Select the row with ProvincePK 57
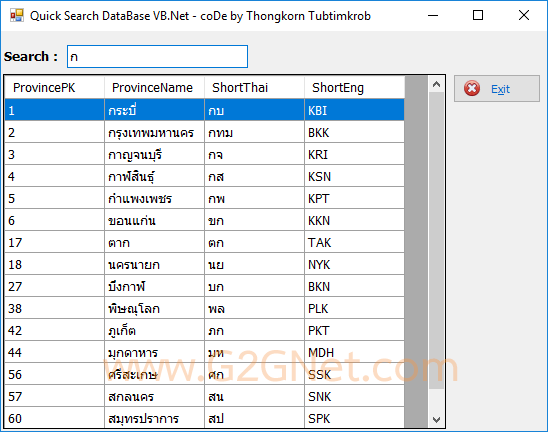This screenshot has height=432, width=548. (204, 397)
